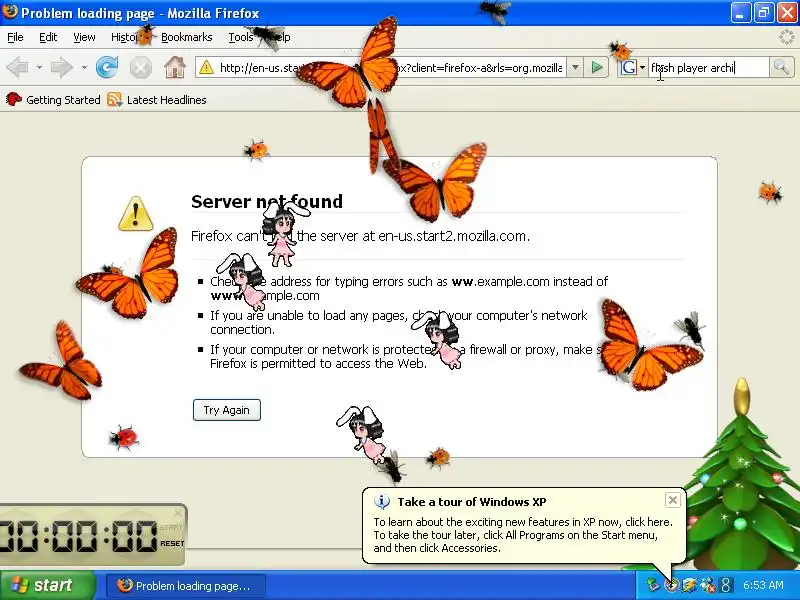Click the timer RESET button
Screen dimensions: 800x600
pos(172,543)
